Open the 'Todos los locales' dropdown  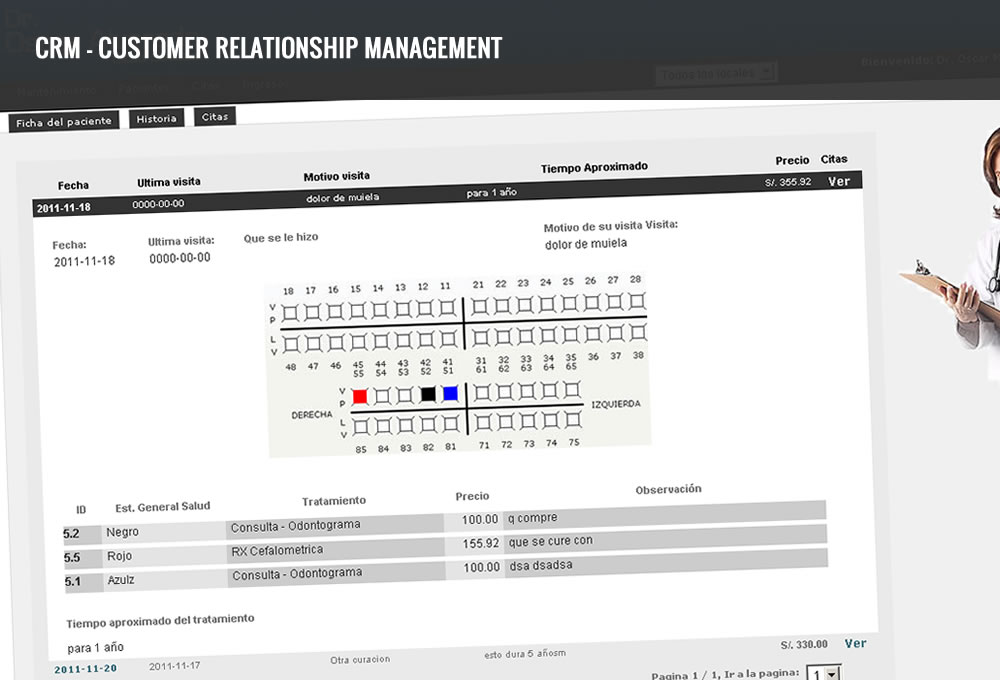[716, 73]
